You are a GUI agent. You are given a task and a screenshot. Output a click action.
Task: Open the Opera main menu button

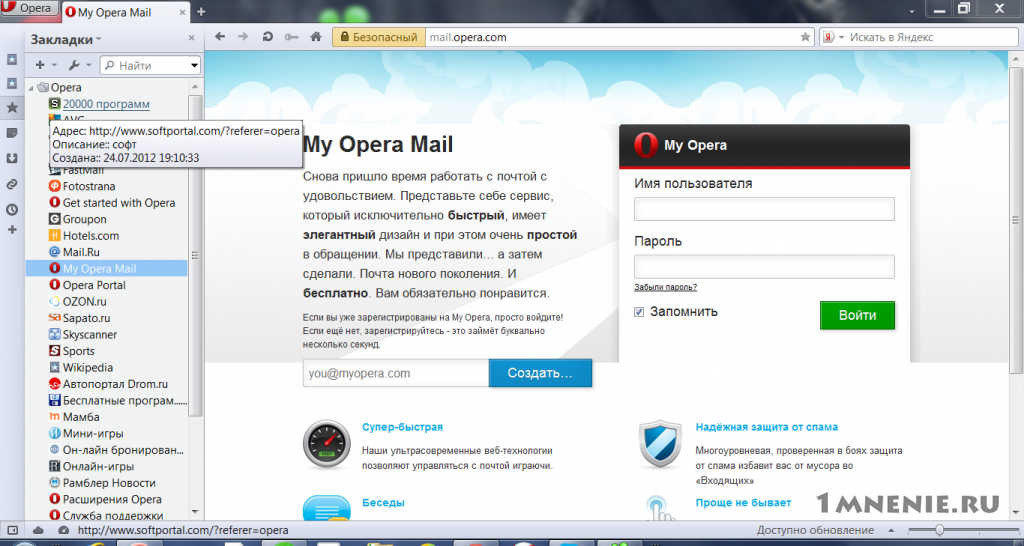click(30, 8)
